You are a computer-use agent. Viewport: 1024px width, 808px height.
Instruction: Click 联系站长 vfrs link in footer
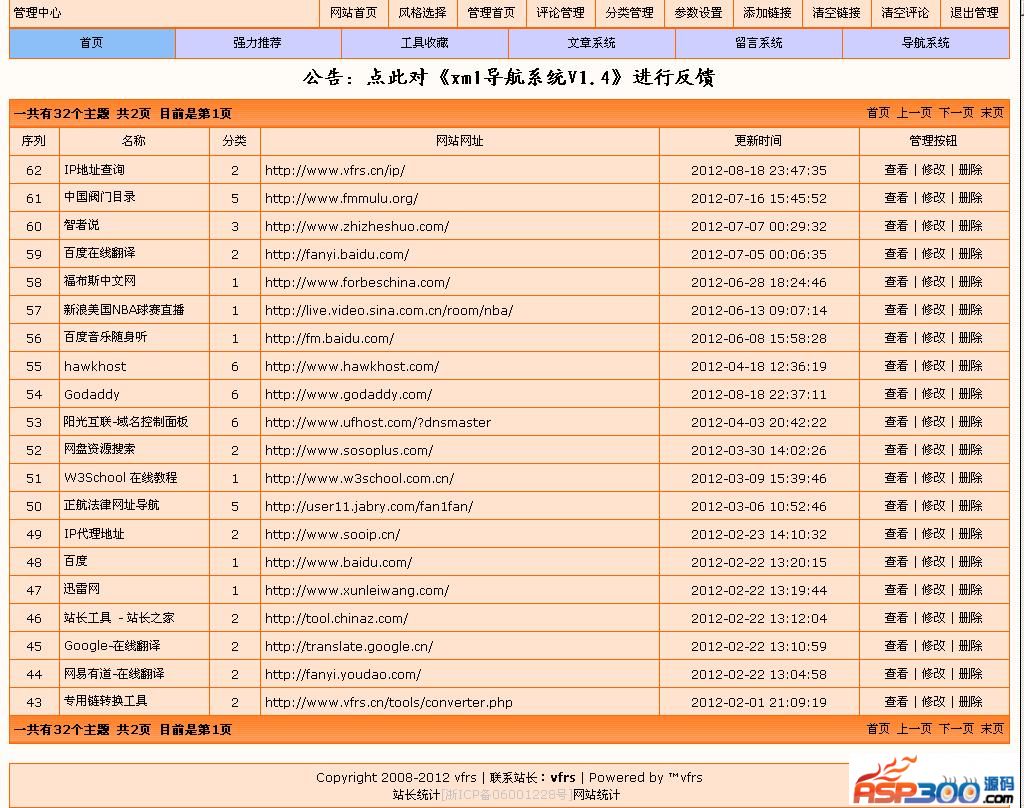coord(563,777)
